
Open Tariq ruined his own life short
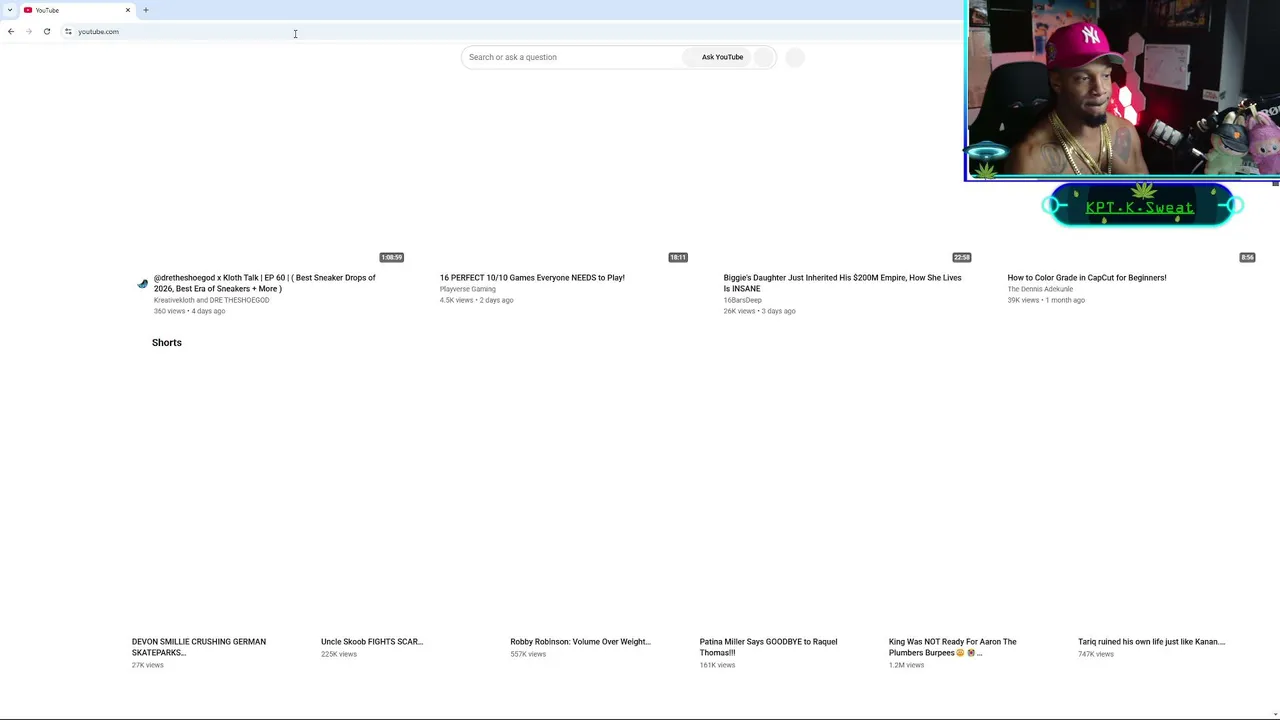point(1152,642)
